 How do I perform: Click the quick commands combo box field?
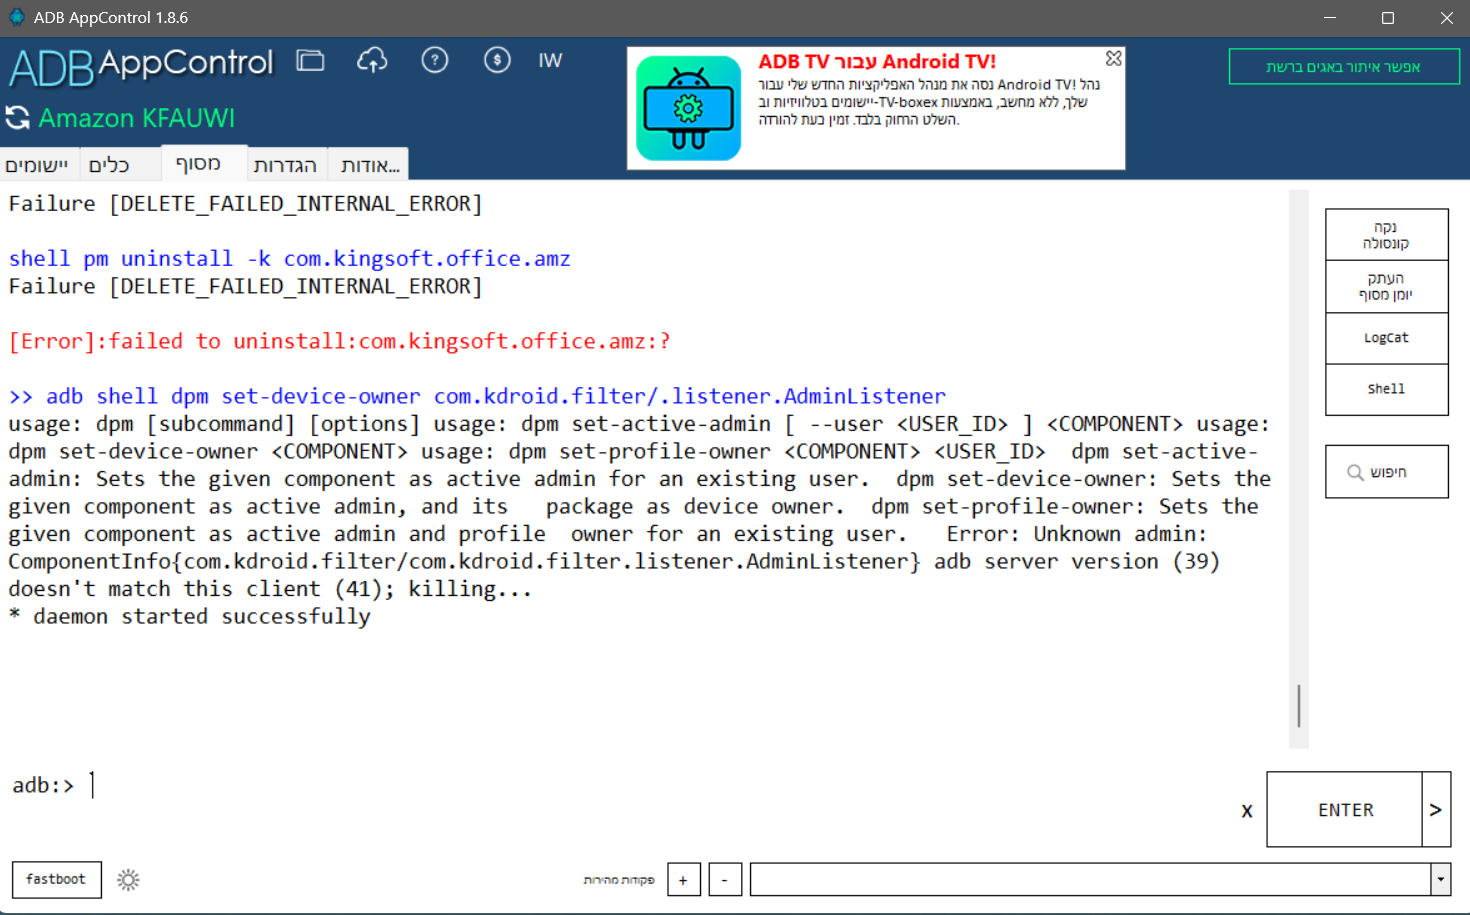(1091, 880)
